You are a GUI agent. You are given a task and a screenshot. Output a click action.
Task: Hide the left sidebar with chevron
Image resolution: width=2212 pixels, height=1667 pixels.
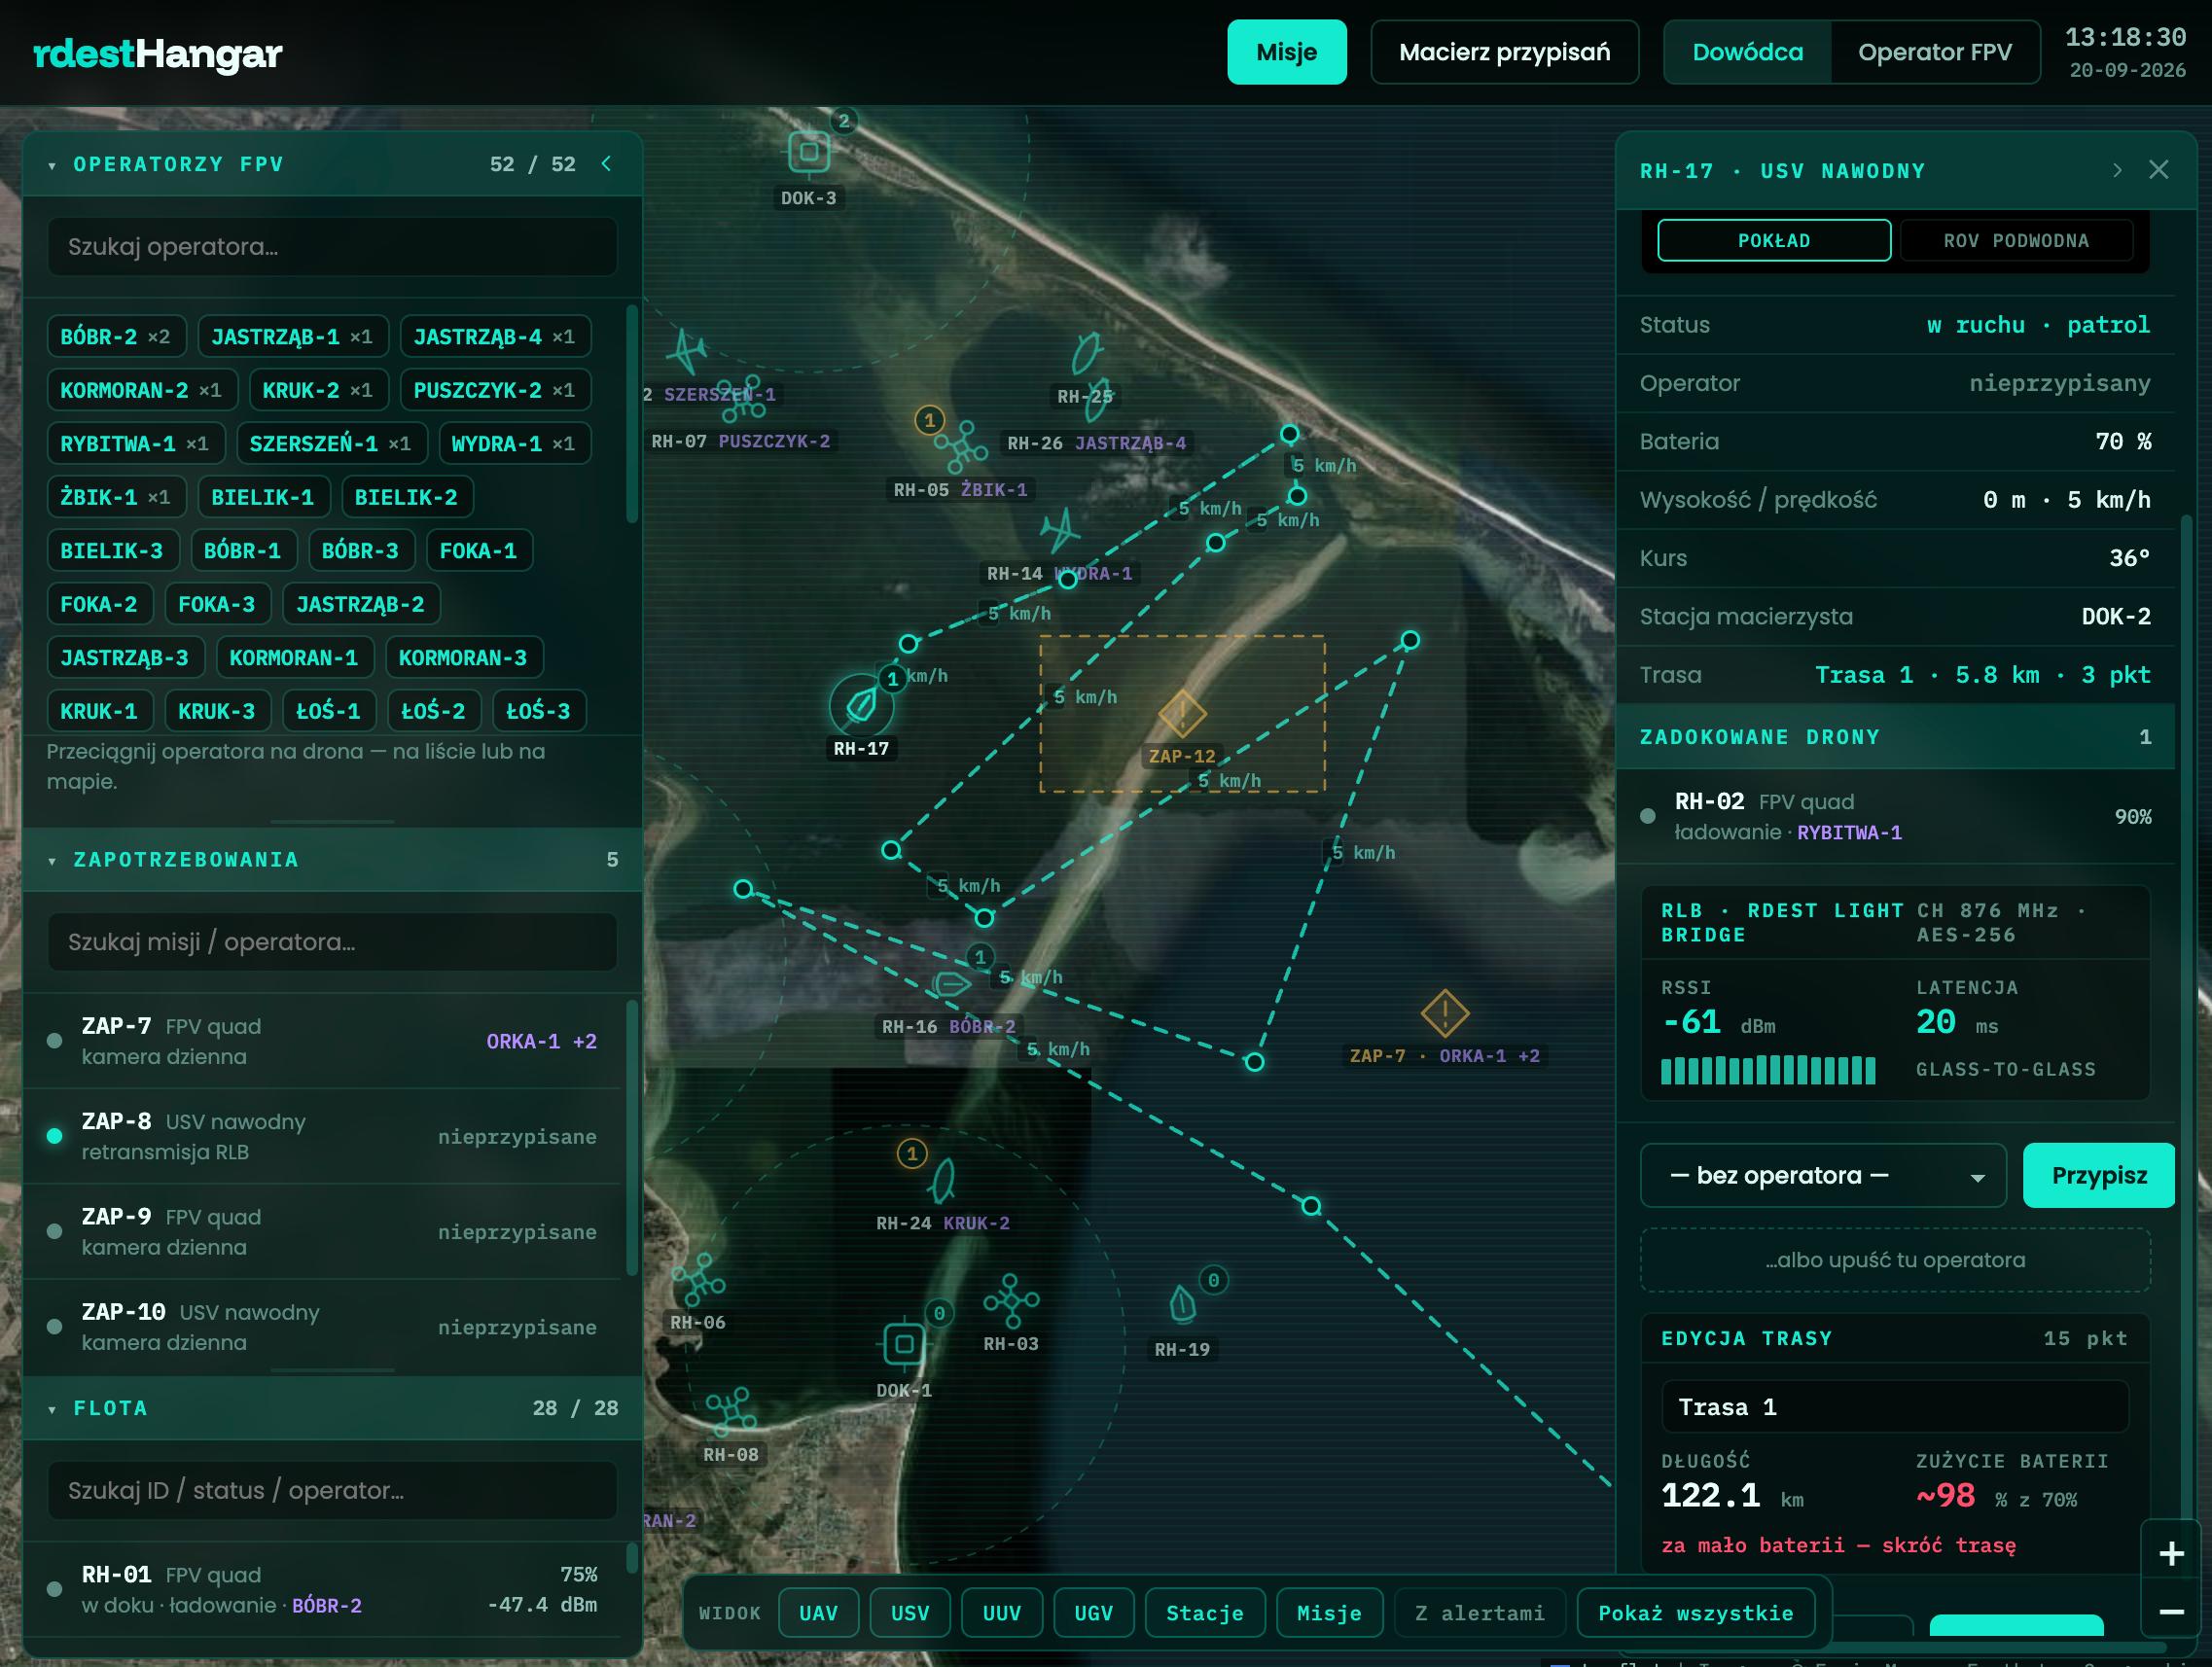[606, 164]
